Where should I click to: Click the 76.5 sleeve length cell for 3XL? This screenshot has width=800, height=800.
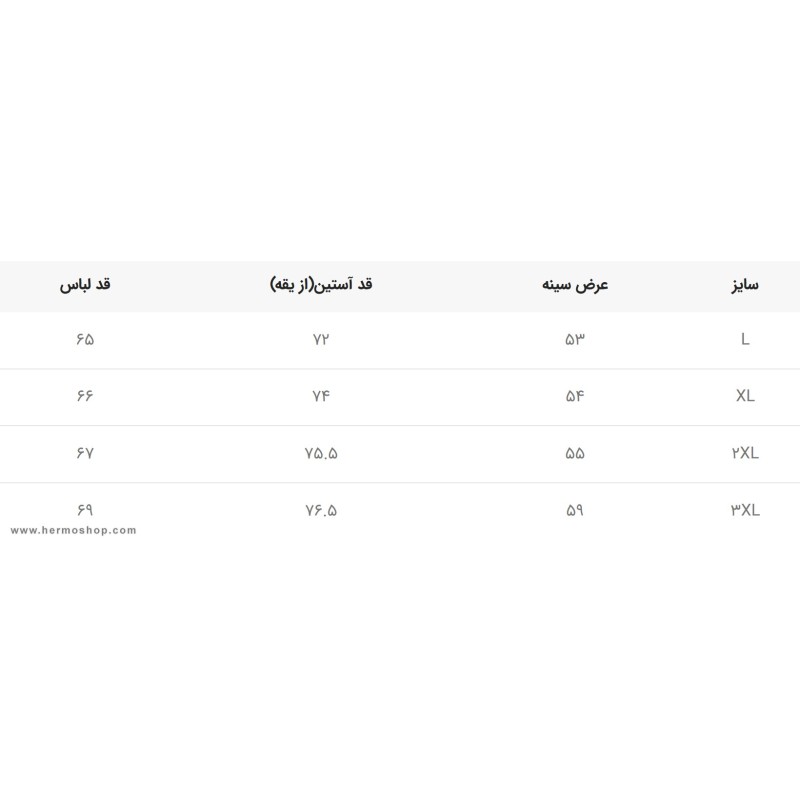coord(321,510)
